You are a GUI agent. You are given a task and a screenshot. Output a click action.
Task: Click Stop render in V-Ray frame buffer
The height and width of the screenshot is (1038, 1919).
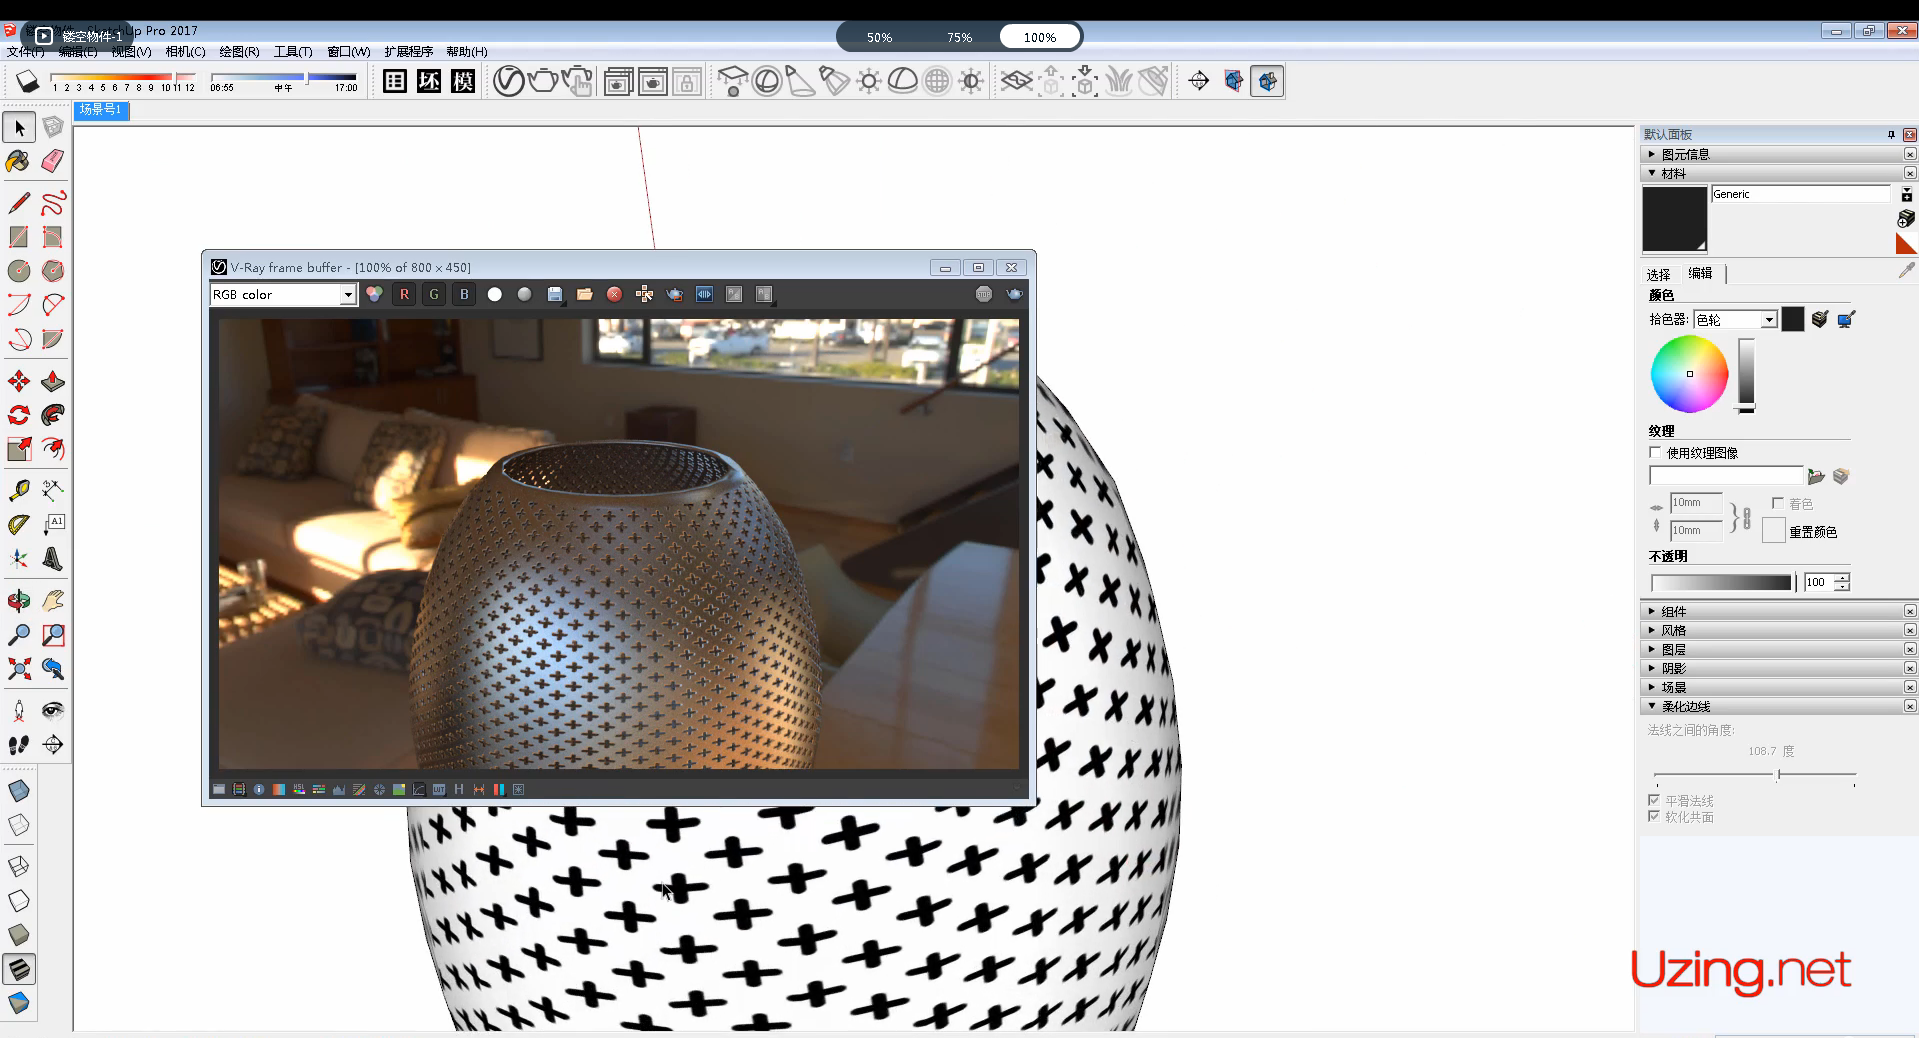click(984, 294)
